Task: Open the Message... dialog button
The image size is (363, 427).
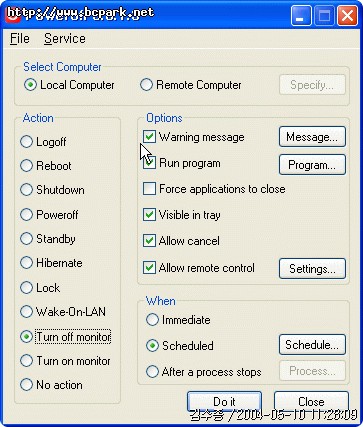Action: 312,137
